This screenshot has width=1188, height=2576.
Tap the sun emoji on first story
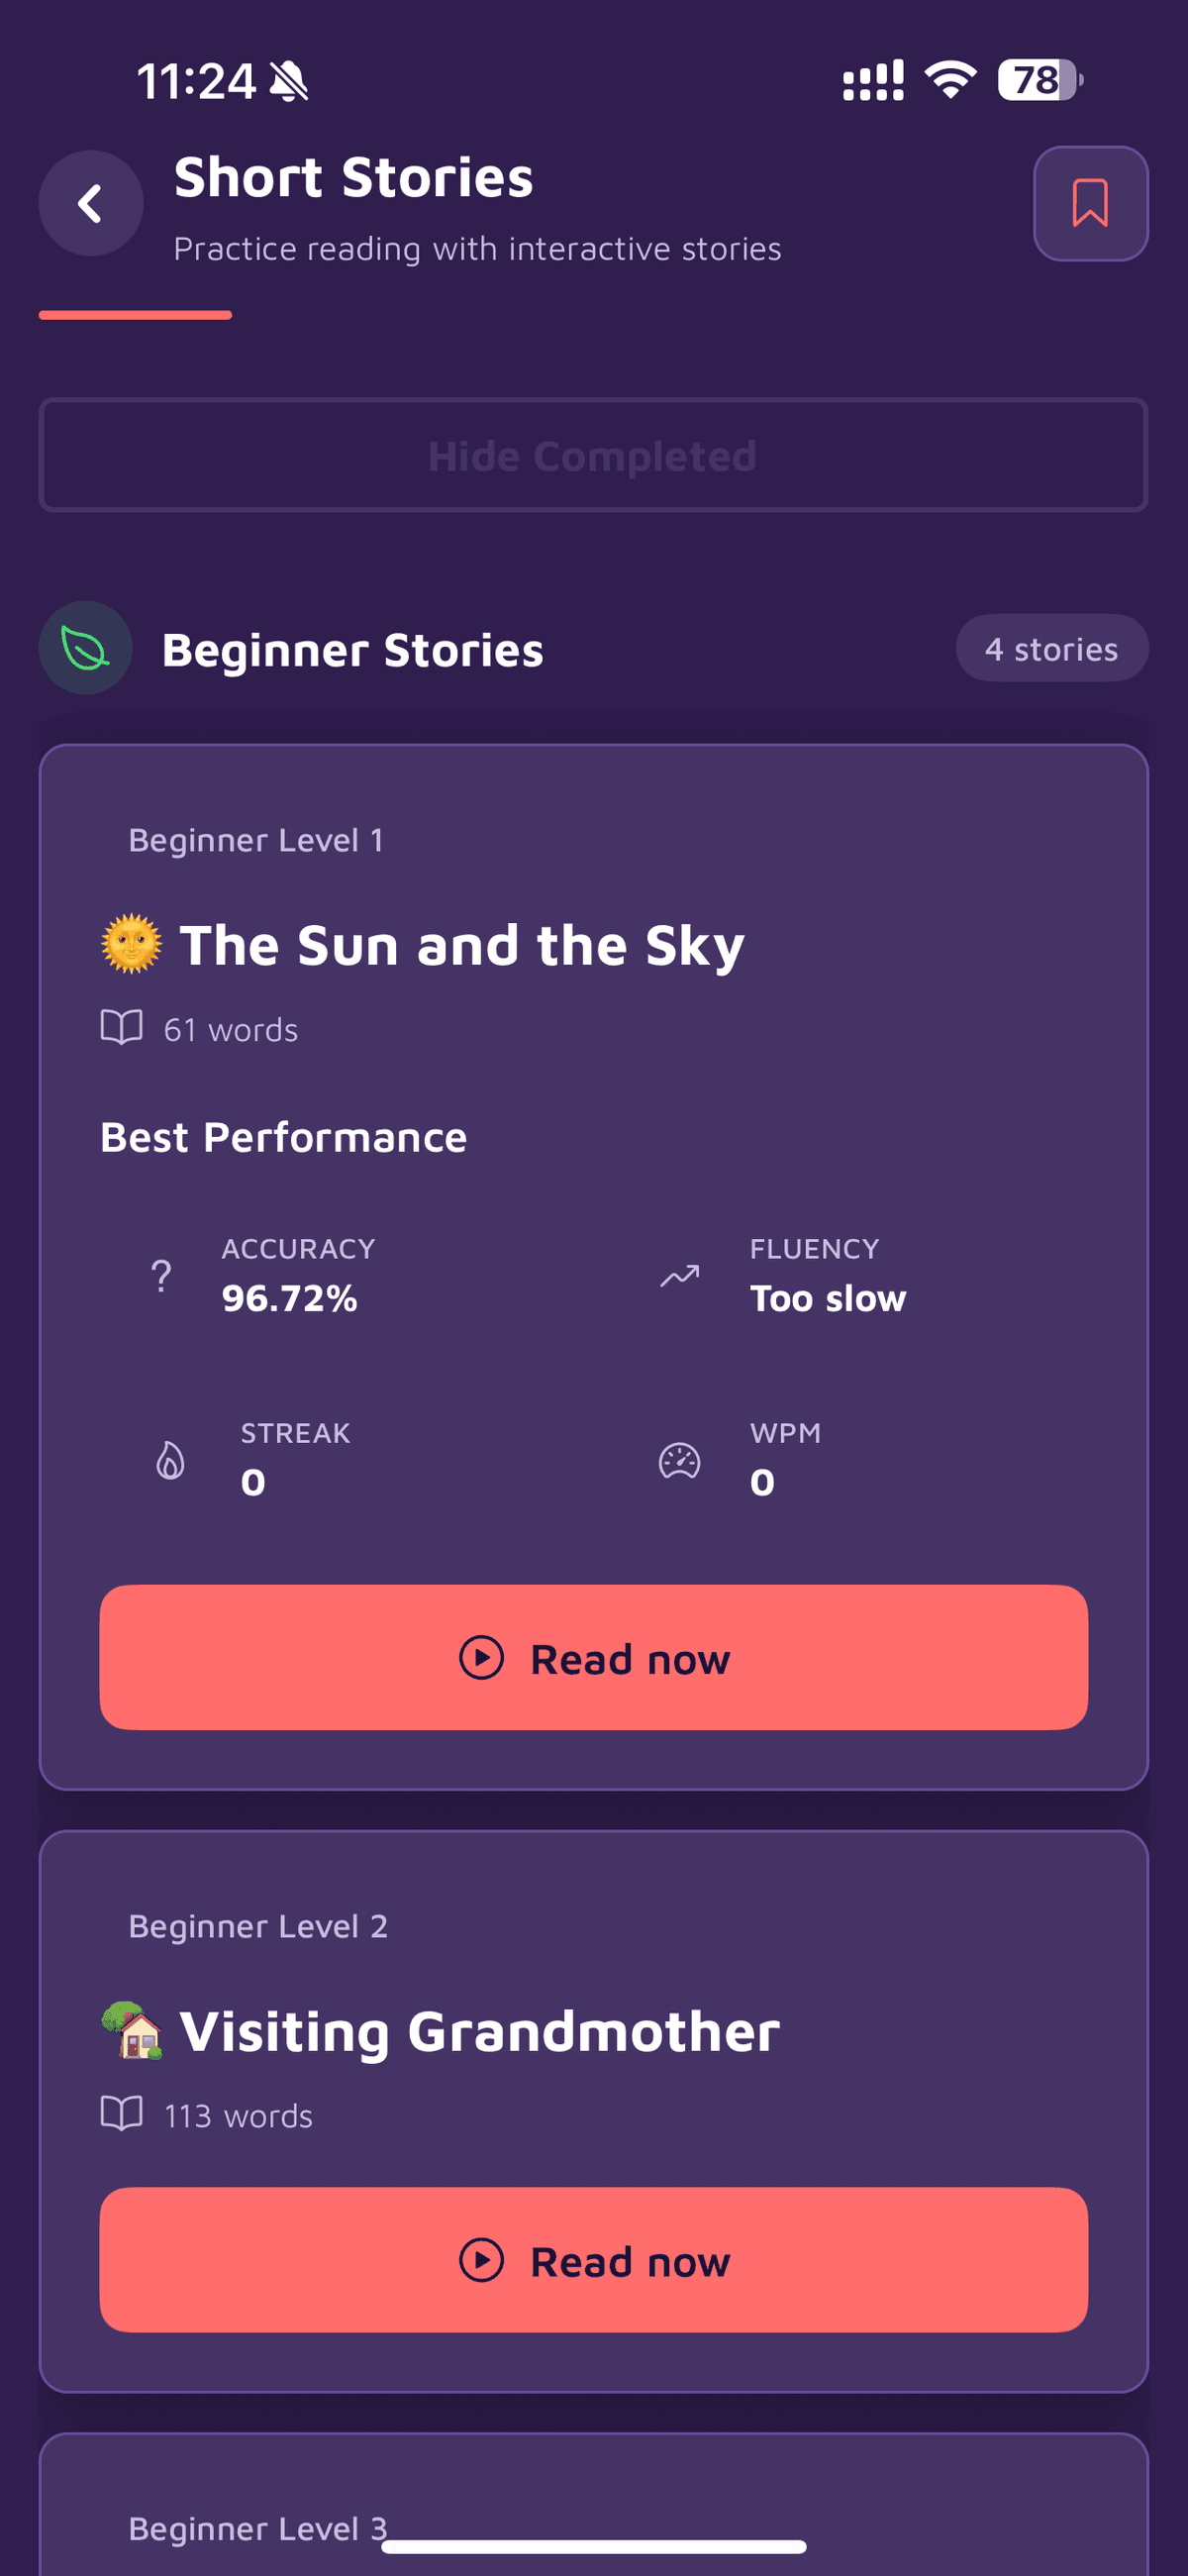point(131,943)
